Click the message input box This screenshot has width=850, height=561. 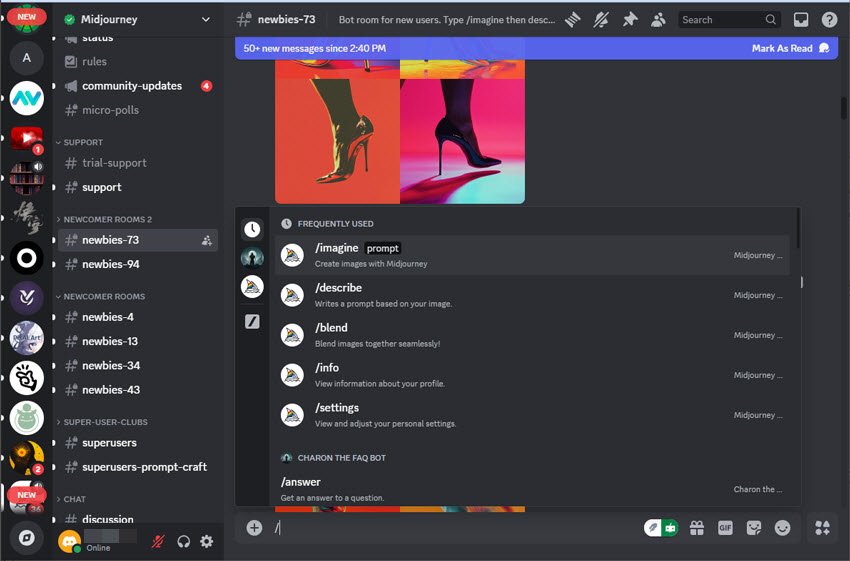[455, 527]
